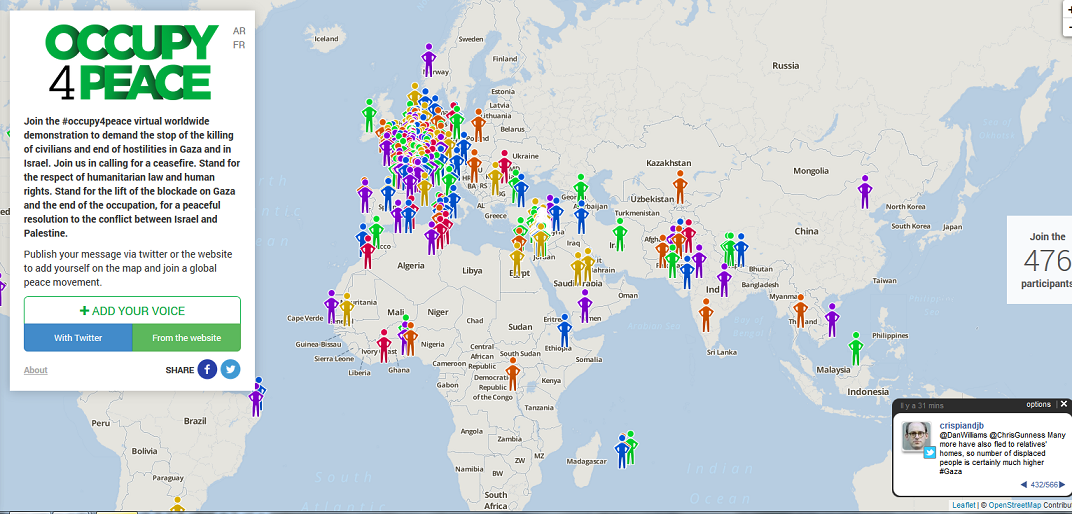Click the green marker east of Madagascar

pos(631,447)
